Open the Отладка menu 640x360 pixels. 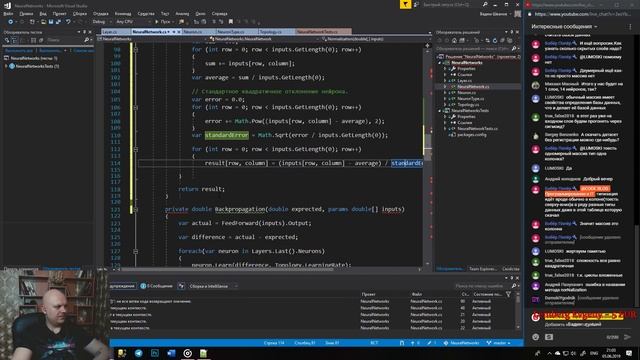100,13
